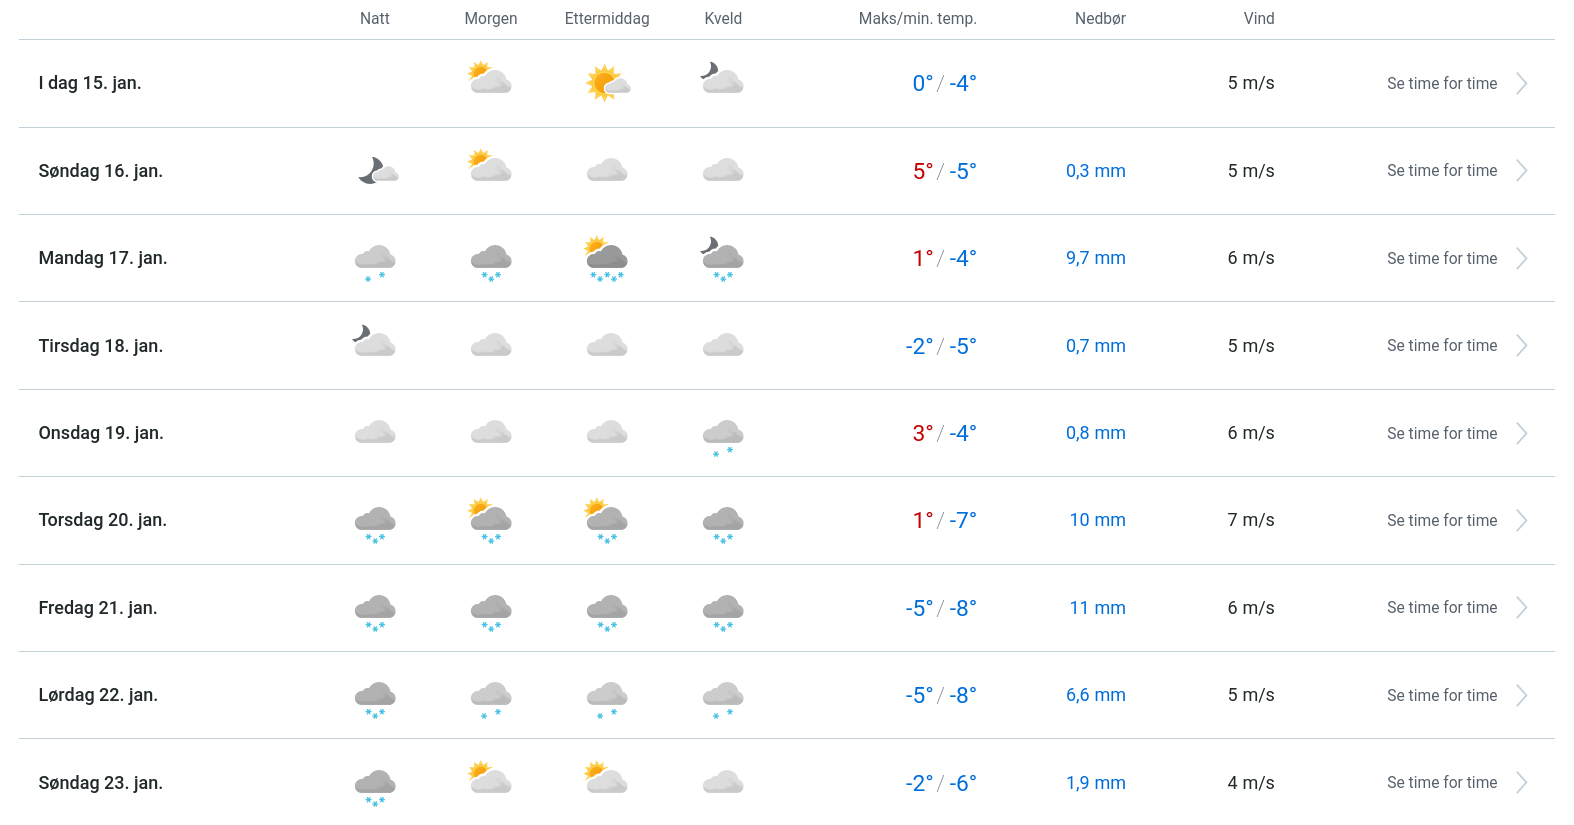Open "Se time for time" for Torsdag 20. jan.
1574x825 pixels.
click(1441, 521)
